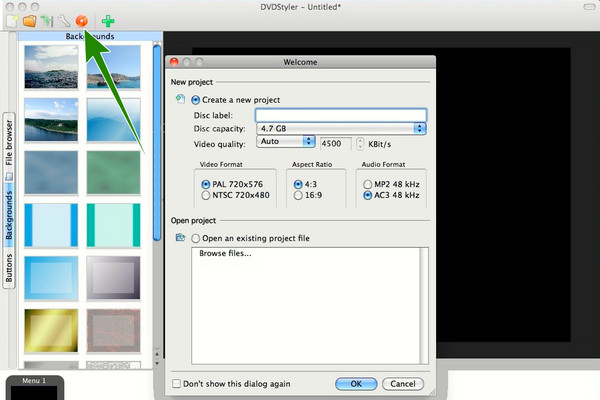600x400 pixels.
Task: Switch to the Backgrounds side tab
Action: [x=9, y=215]
